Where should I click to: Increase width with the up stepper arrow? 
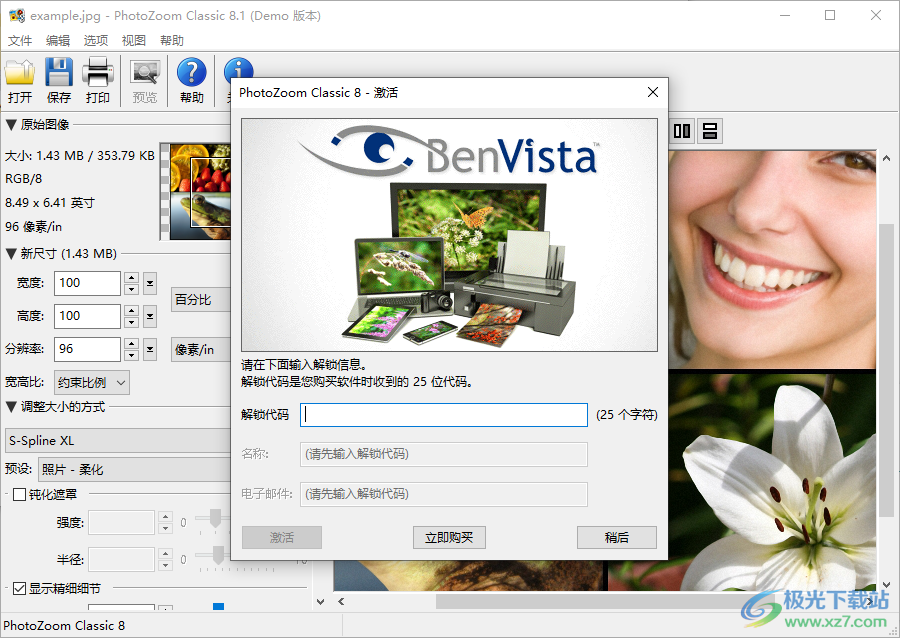[131, 278]
